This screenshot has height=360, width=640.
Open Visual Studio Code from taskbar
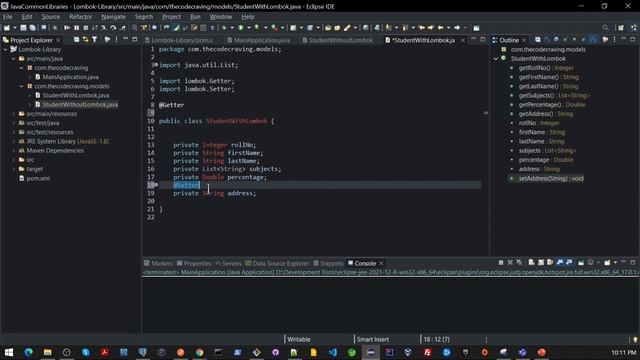tap(332, 352)
